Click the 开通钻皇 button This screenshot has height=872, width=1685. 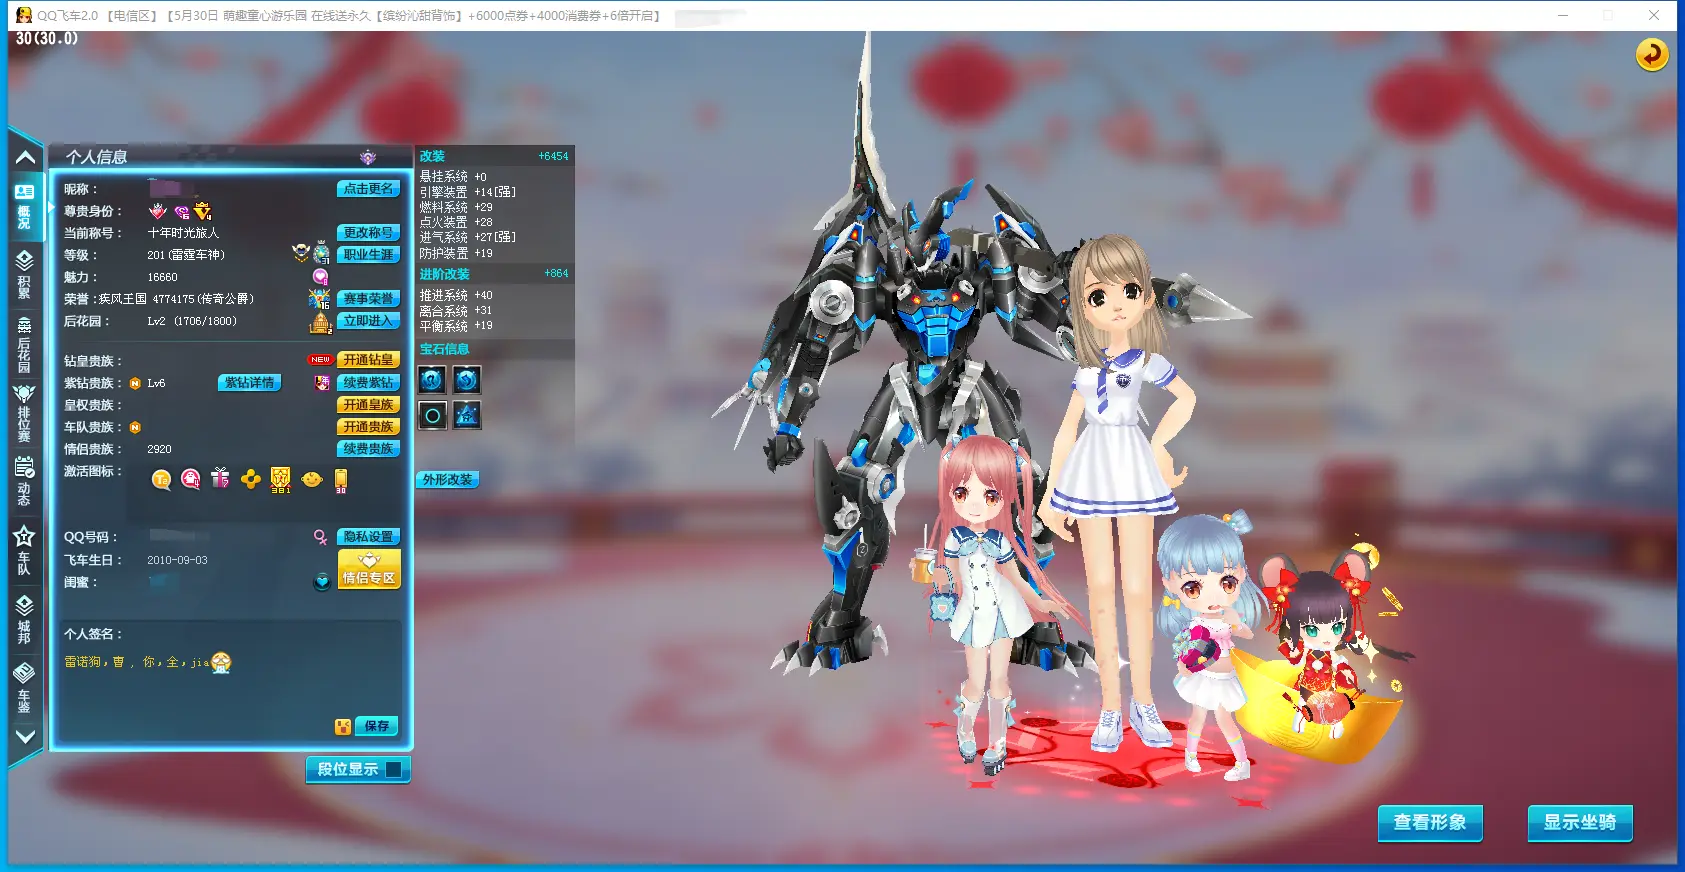click(x=368, y=360)
